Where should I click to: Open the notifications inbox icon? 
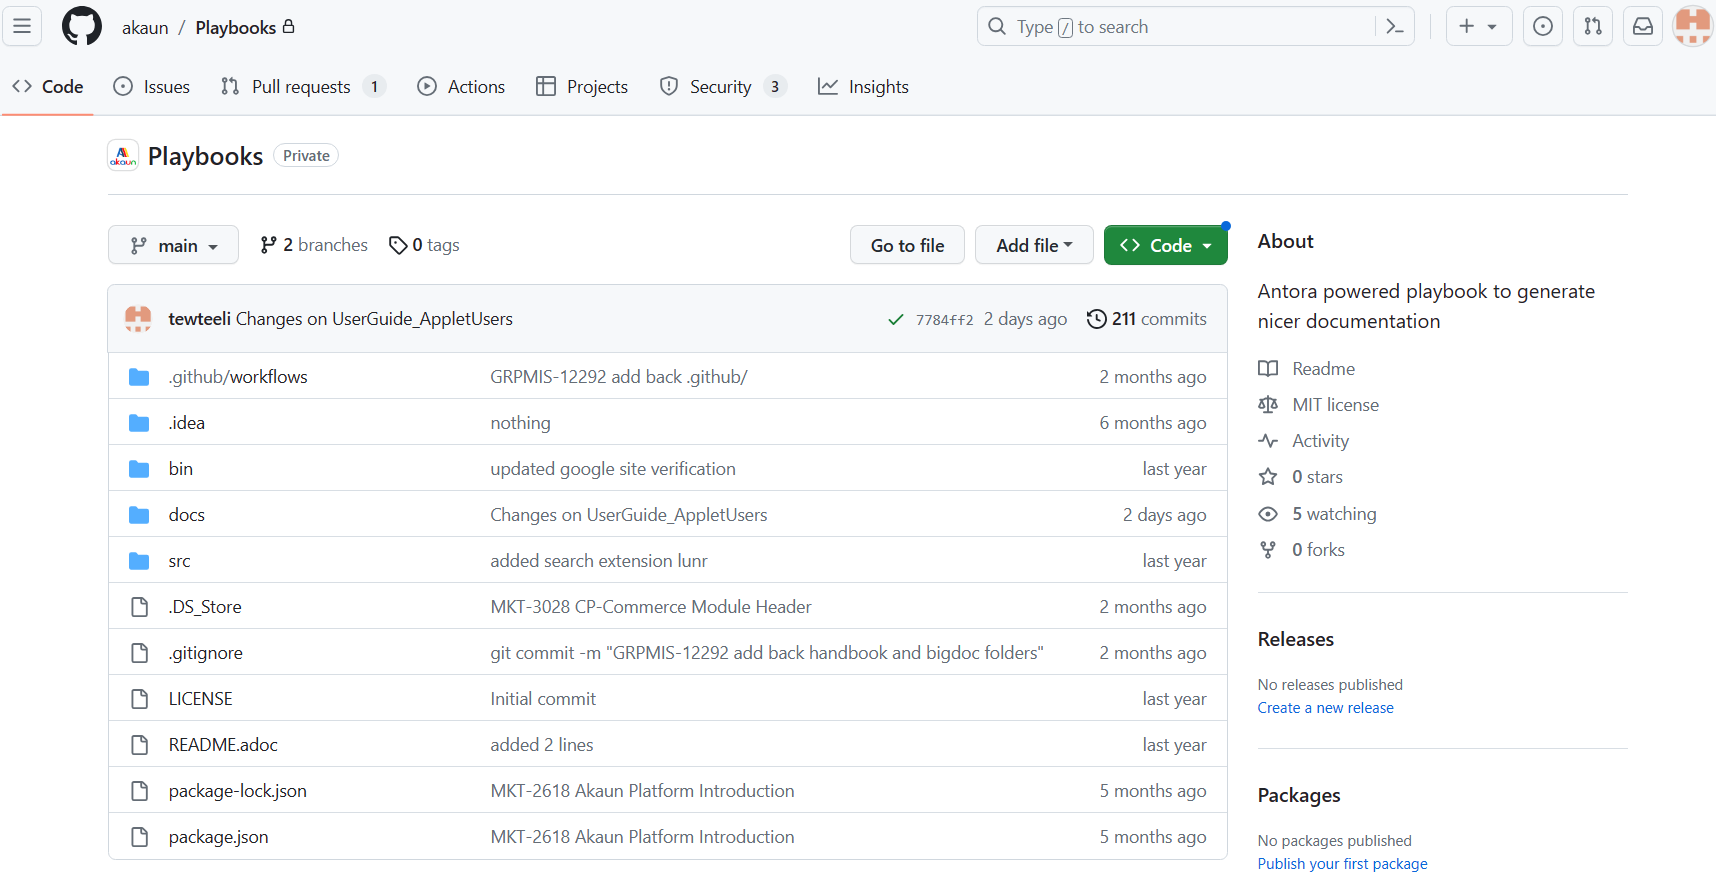coord(1643,27)
